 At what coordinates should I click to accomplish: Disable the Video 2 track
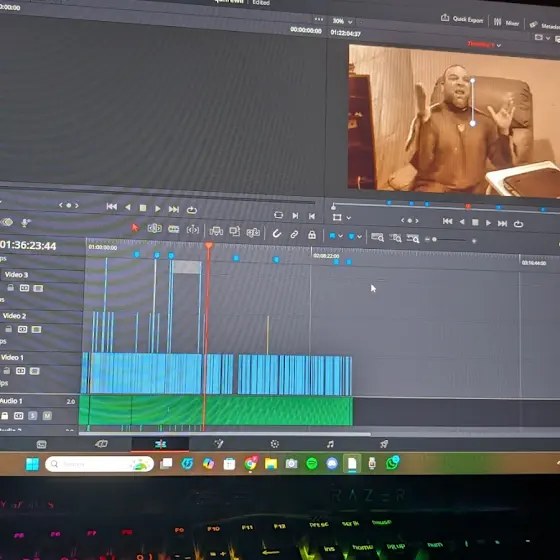pyautogui.click(x=36, y=329)
